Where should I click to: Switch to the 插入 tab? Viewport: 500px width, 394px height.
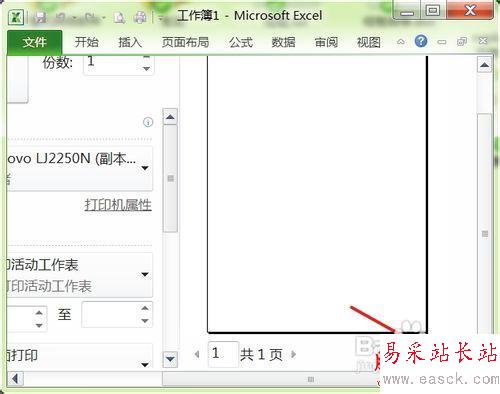130,42
